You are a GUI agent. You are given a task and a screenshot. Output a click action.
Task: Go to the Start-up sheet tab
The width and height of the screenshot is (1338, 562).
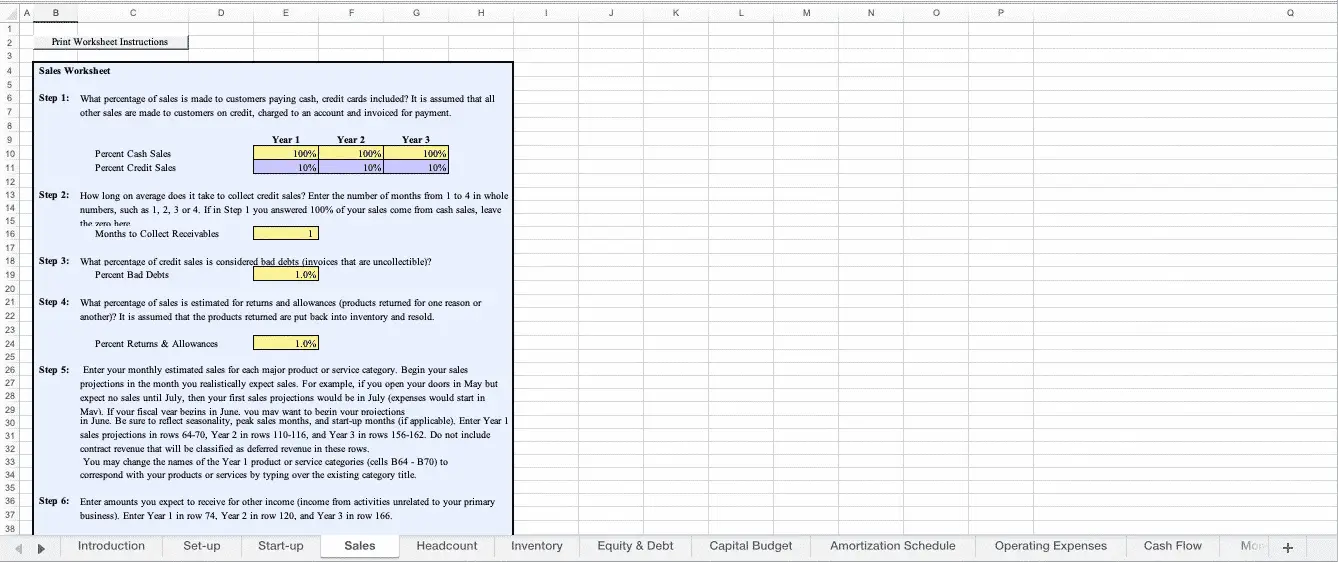(281, 546)
